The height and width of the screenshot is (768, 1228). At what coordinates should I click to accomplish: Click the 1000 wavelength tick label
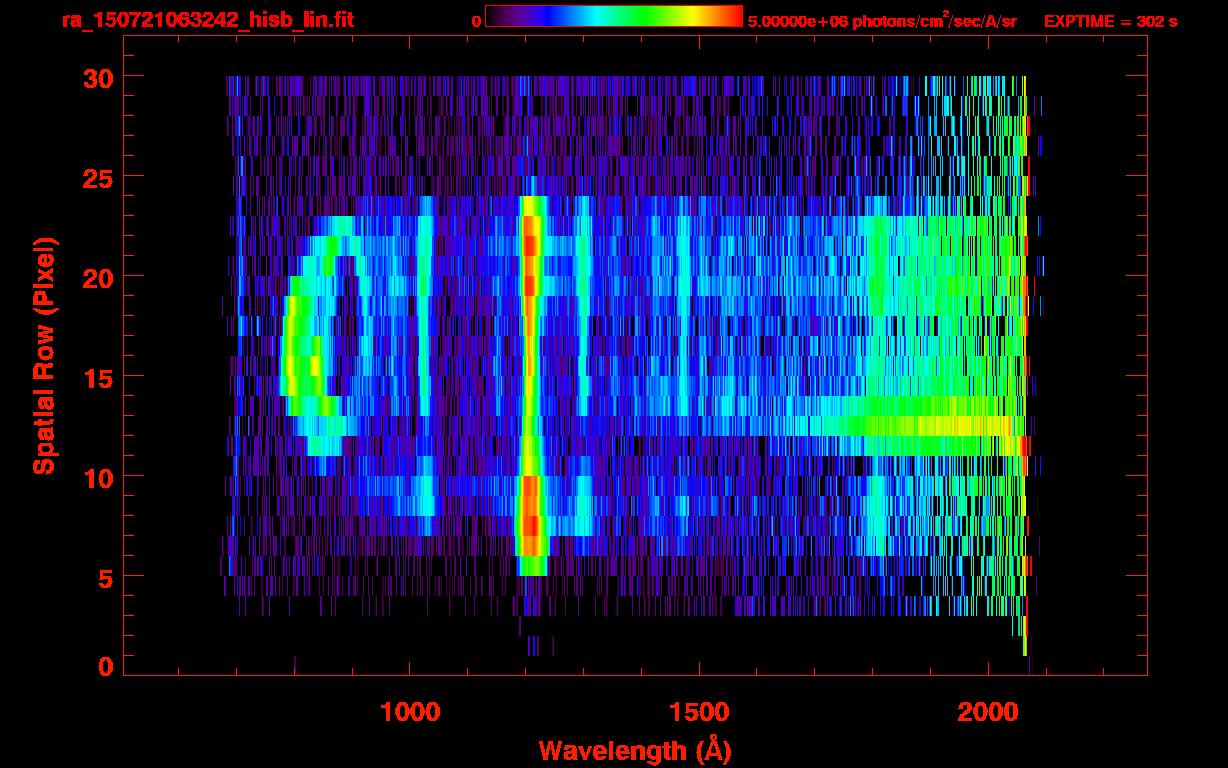click(410, 712)
